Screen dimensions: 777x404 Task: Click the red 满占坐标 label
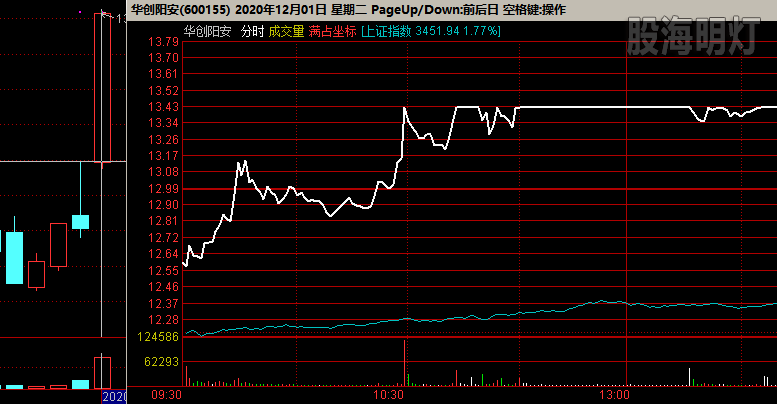pyautogui.click(x=332, y=32)
